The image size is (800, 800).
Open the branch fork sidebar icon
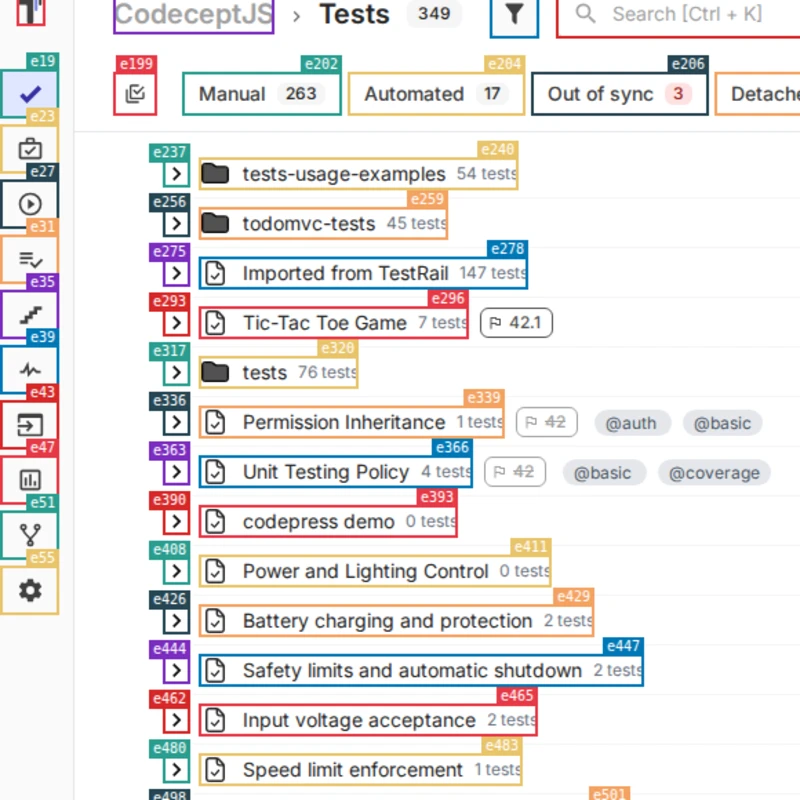30,535
